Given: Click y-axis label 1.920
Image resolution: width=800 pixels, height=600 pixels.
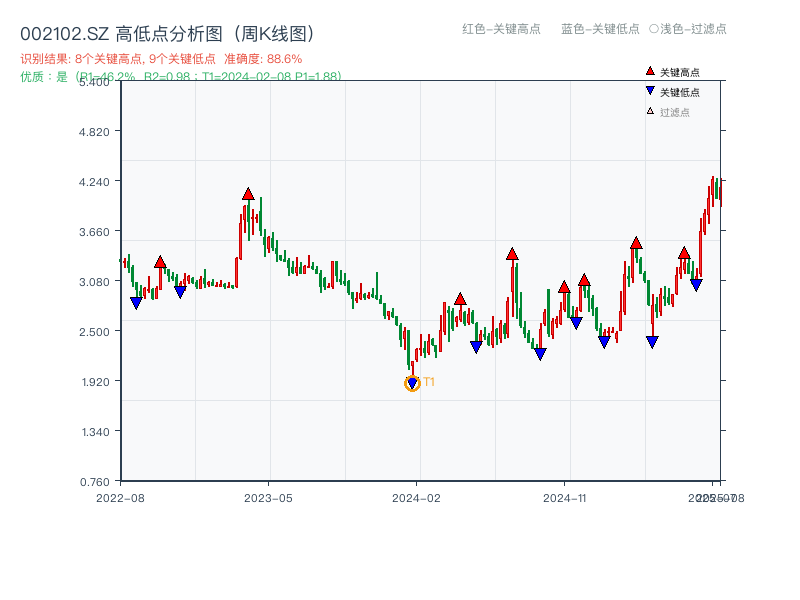Looking at the screenshot, I should (95, 382).
